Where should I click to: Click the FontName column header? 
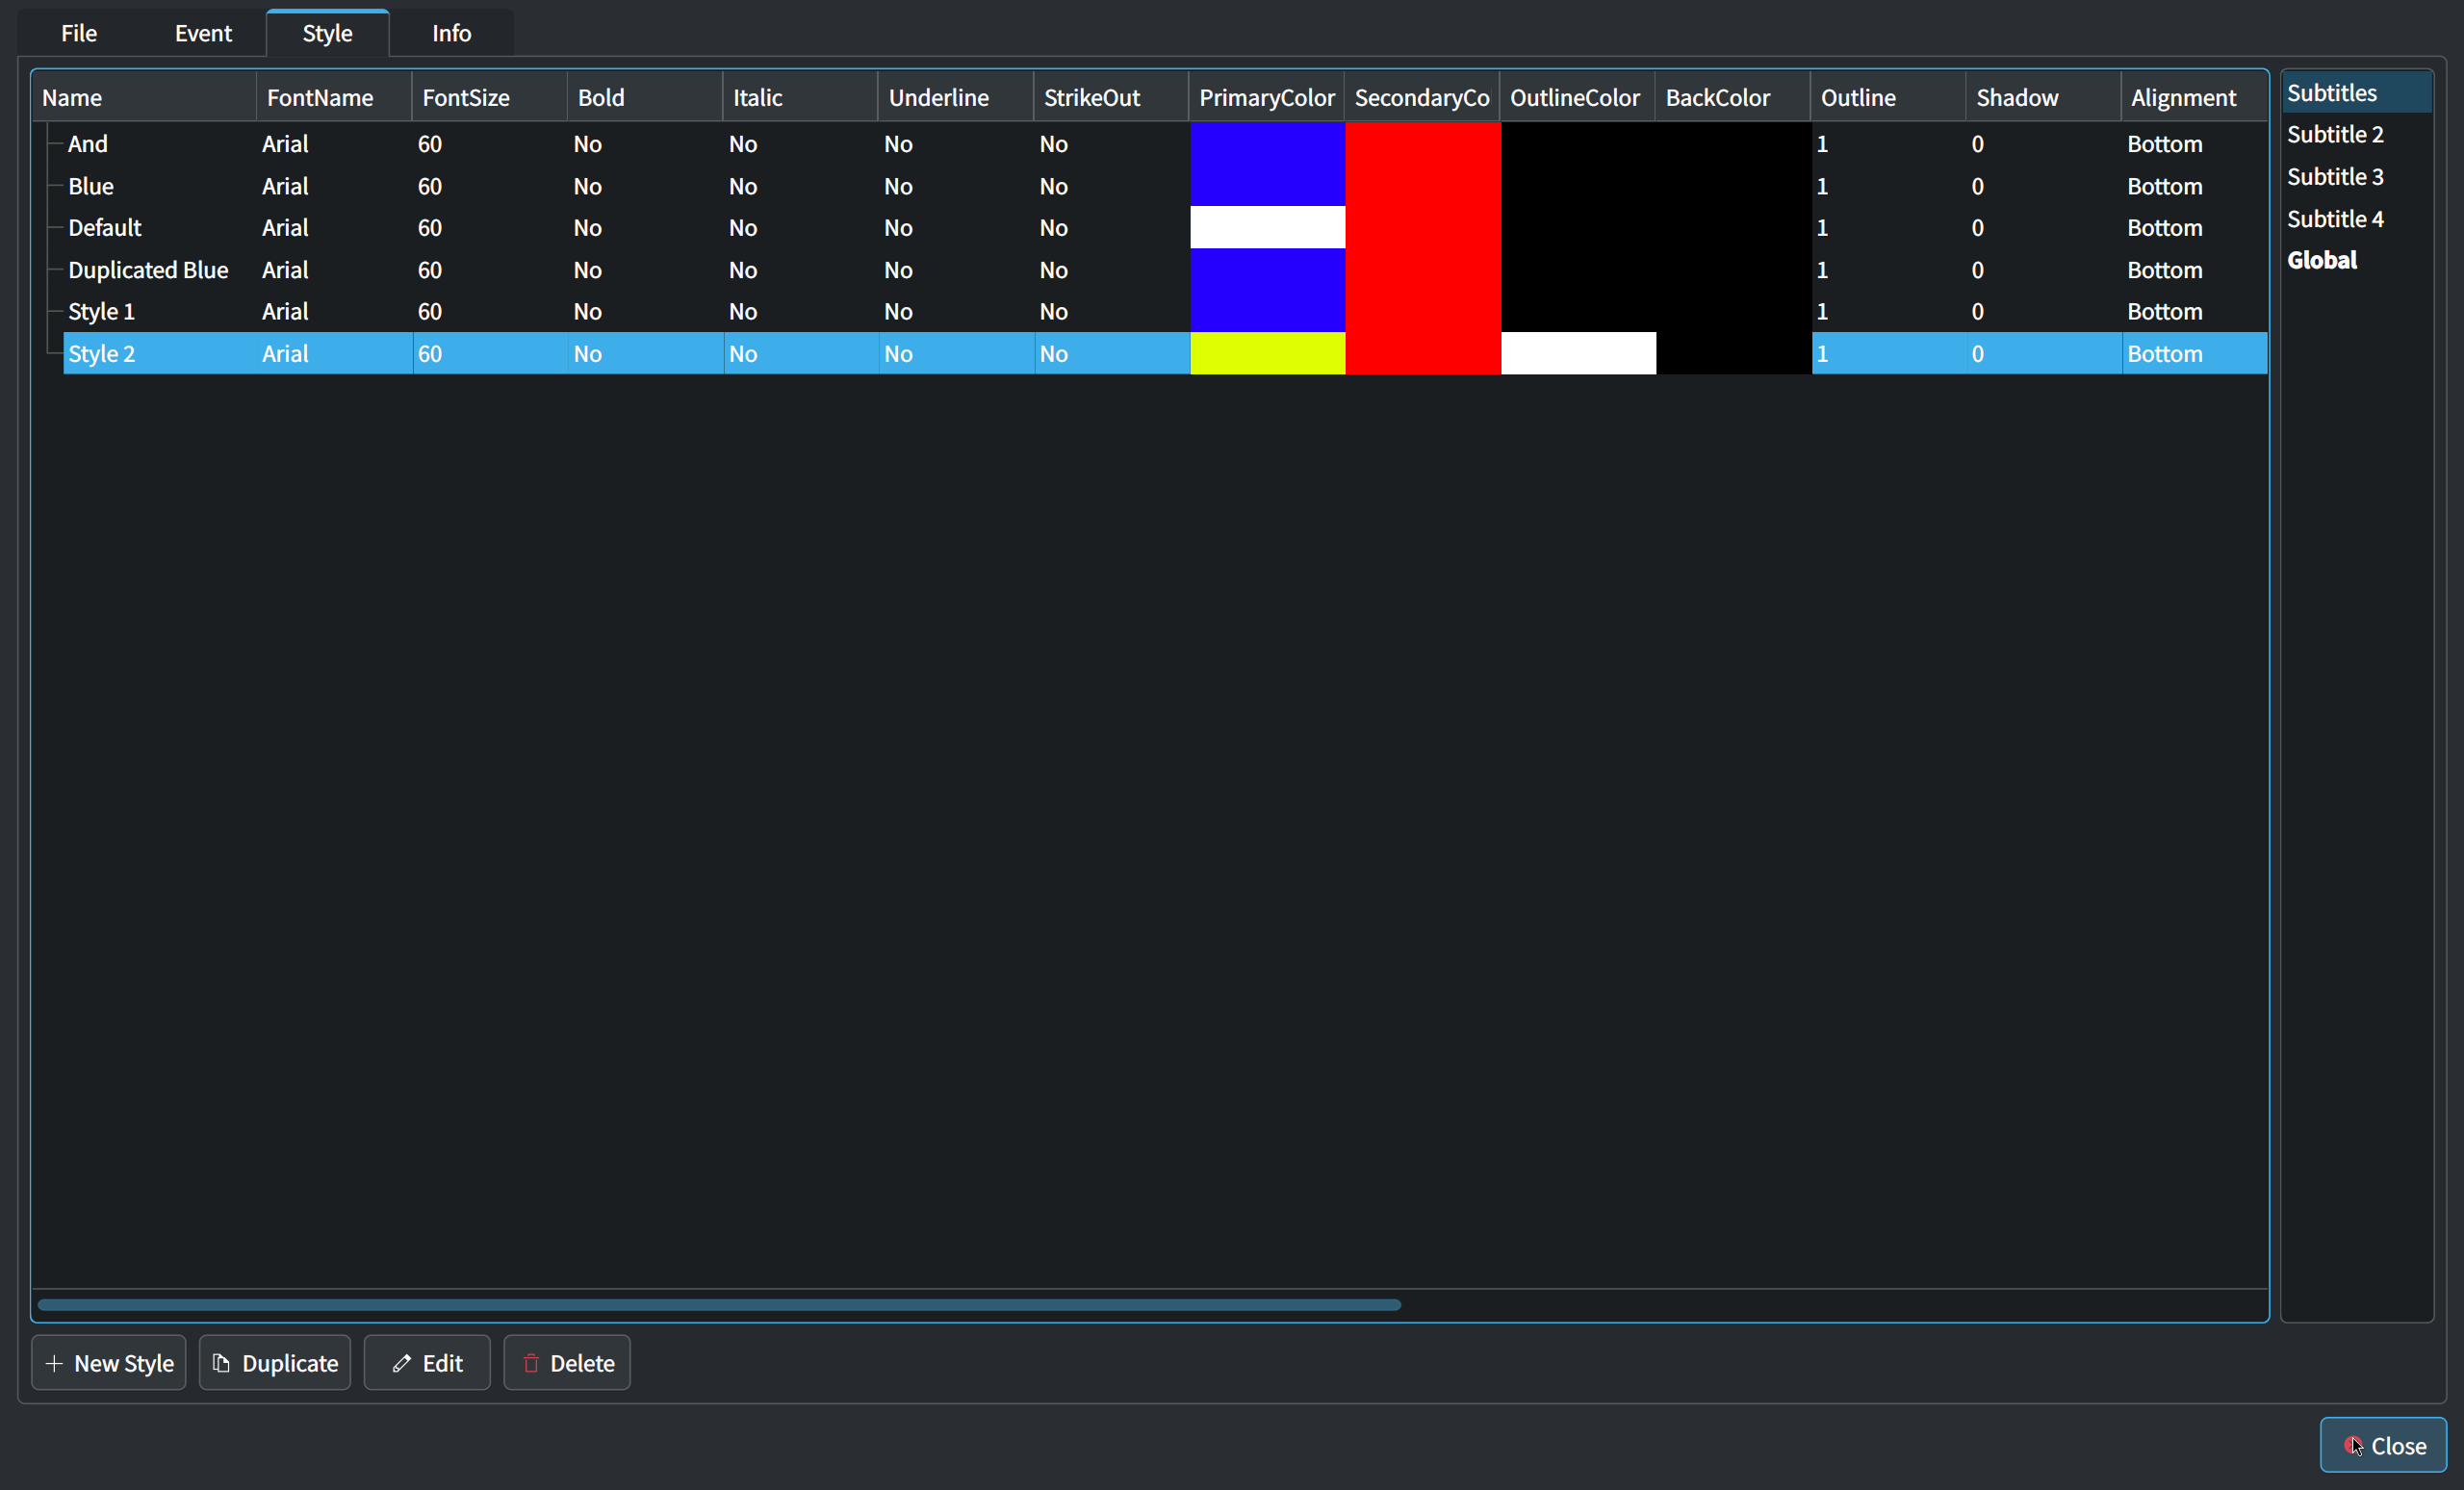click(x=320, y=98)
